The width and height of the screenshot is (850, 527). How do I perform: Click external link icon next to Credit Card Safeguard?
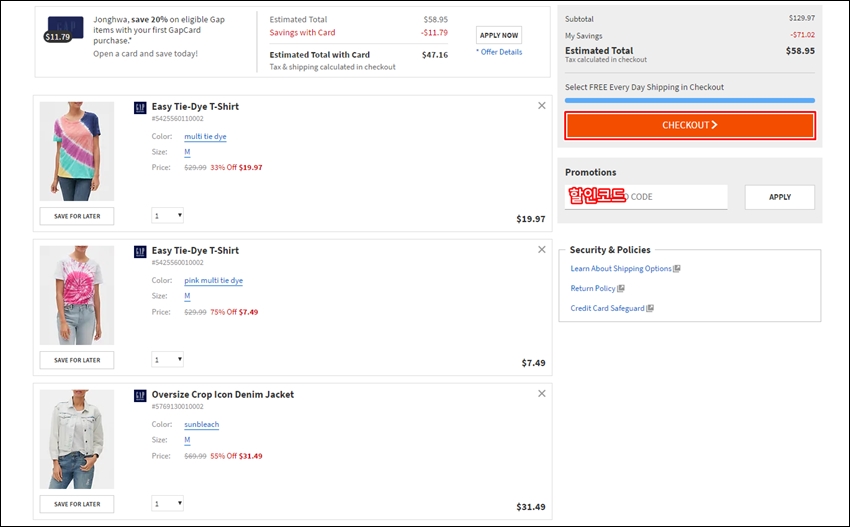(x=650, y=309)
